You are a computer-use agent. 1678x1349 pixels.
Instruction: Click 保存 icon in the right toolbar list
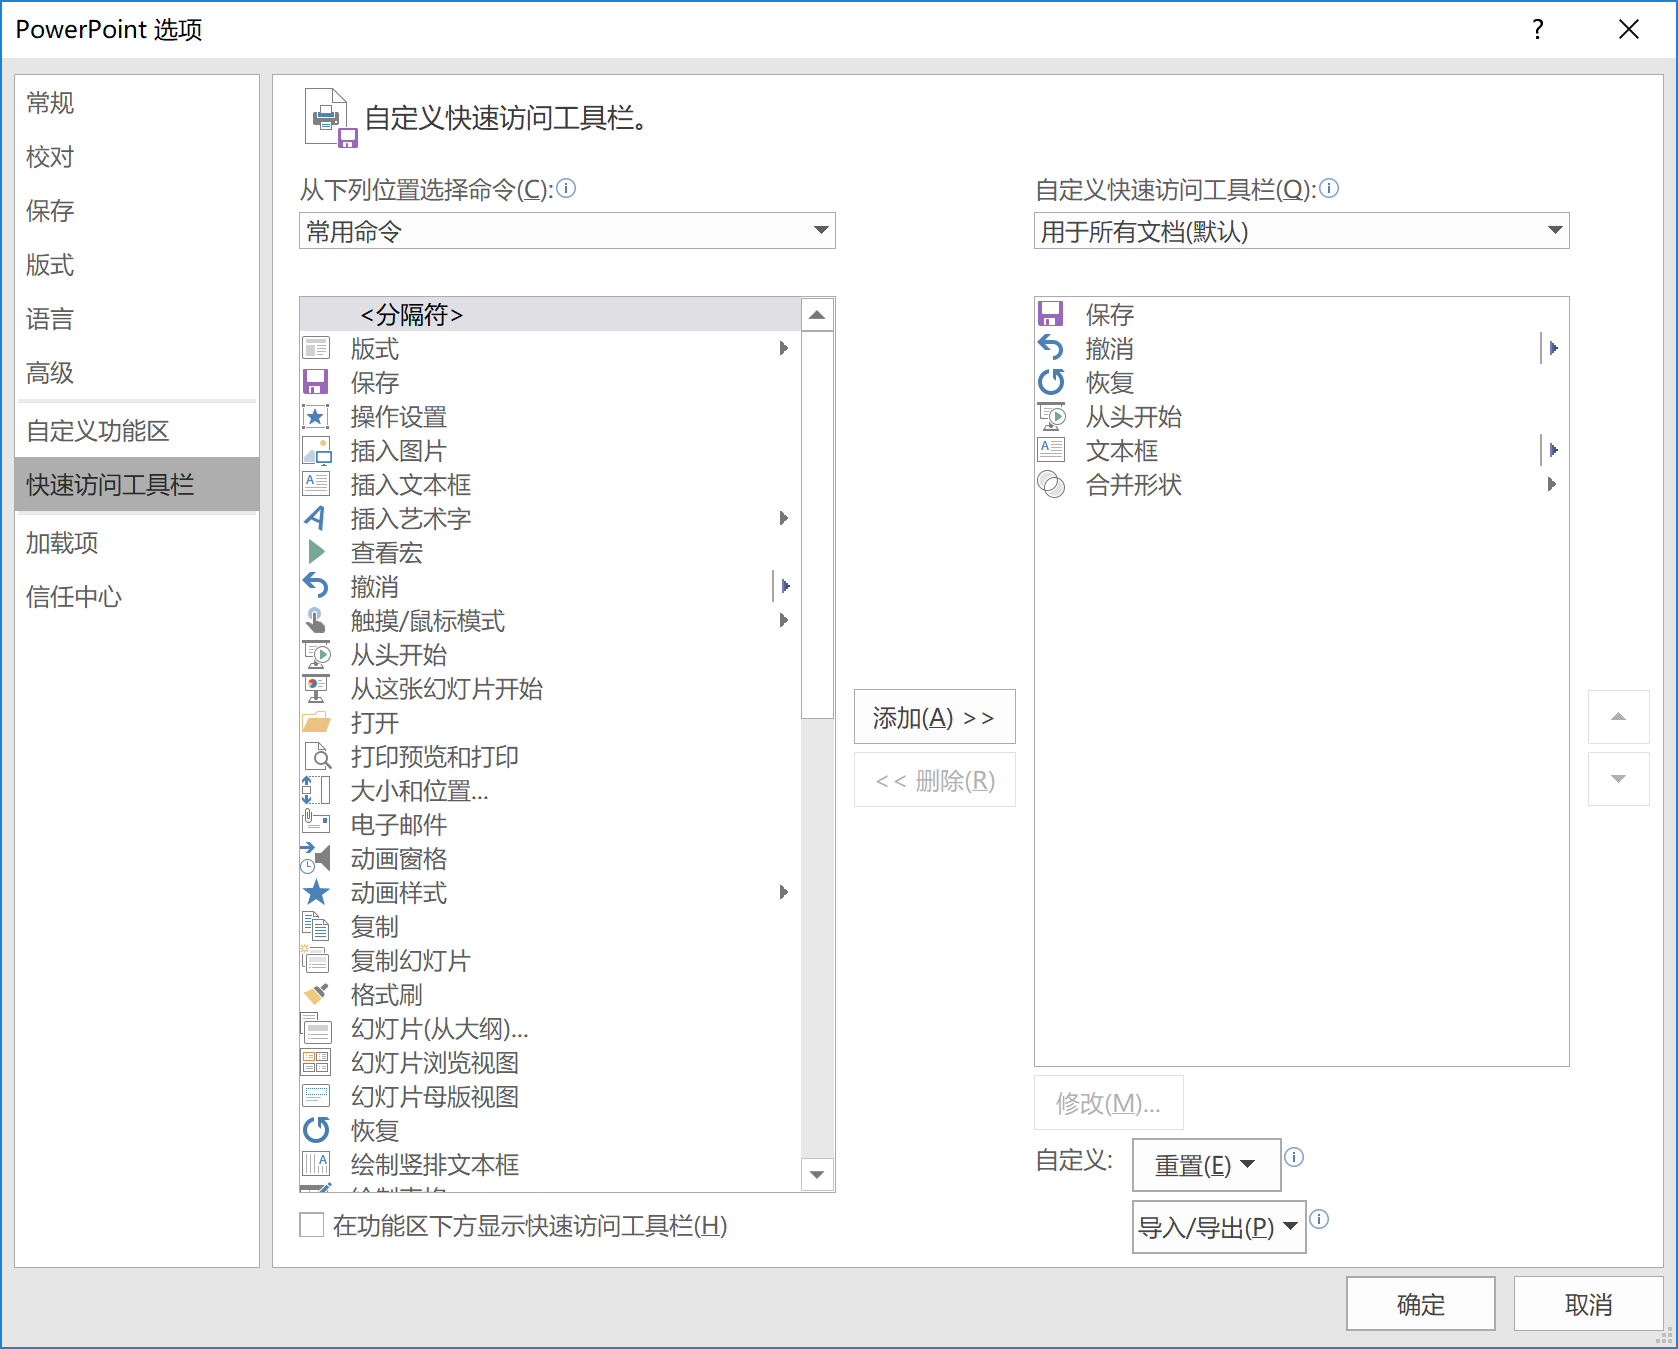pos(1051,314)
